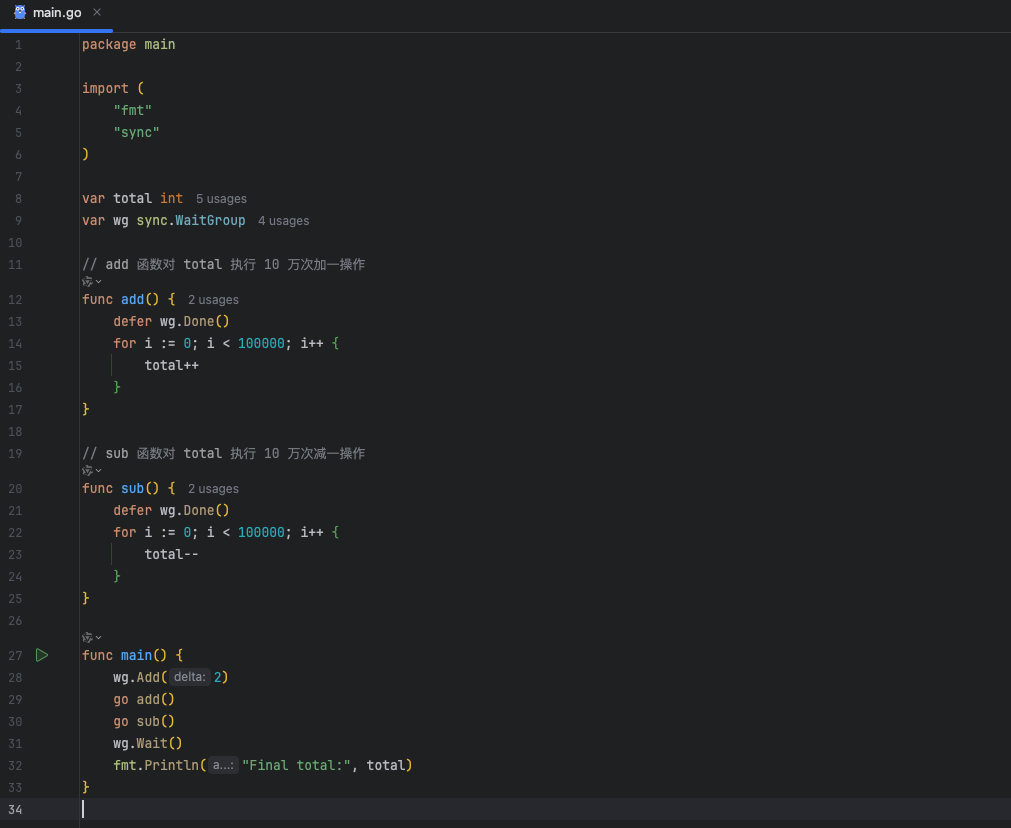Select the main.go editor tab

[x=57, y=13]
